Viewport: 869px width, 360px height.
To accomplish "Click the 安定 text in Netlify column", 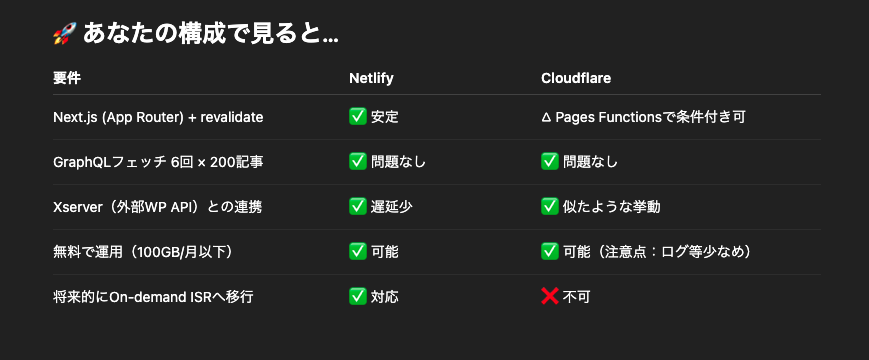I will coord(385,117).
